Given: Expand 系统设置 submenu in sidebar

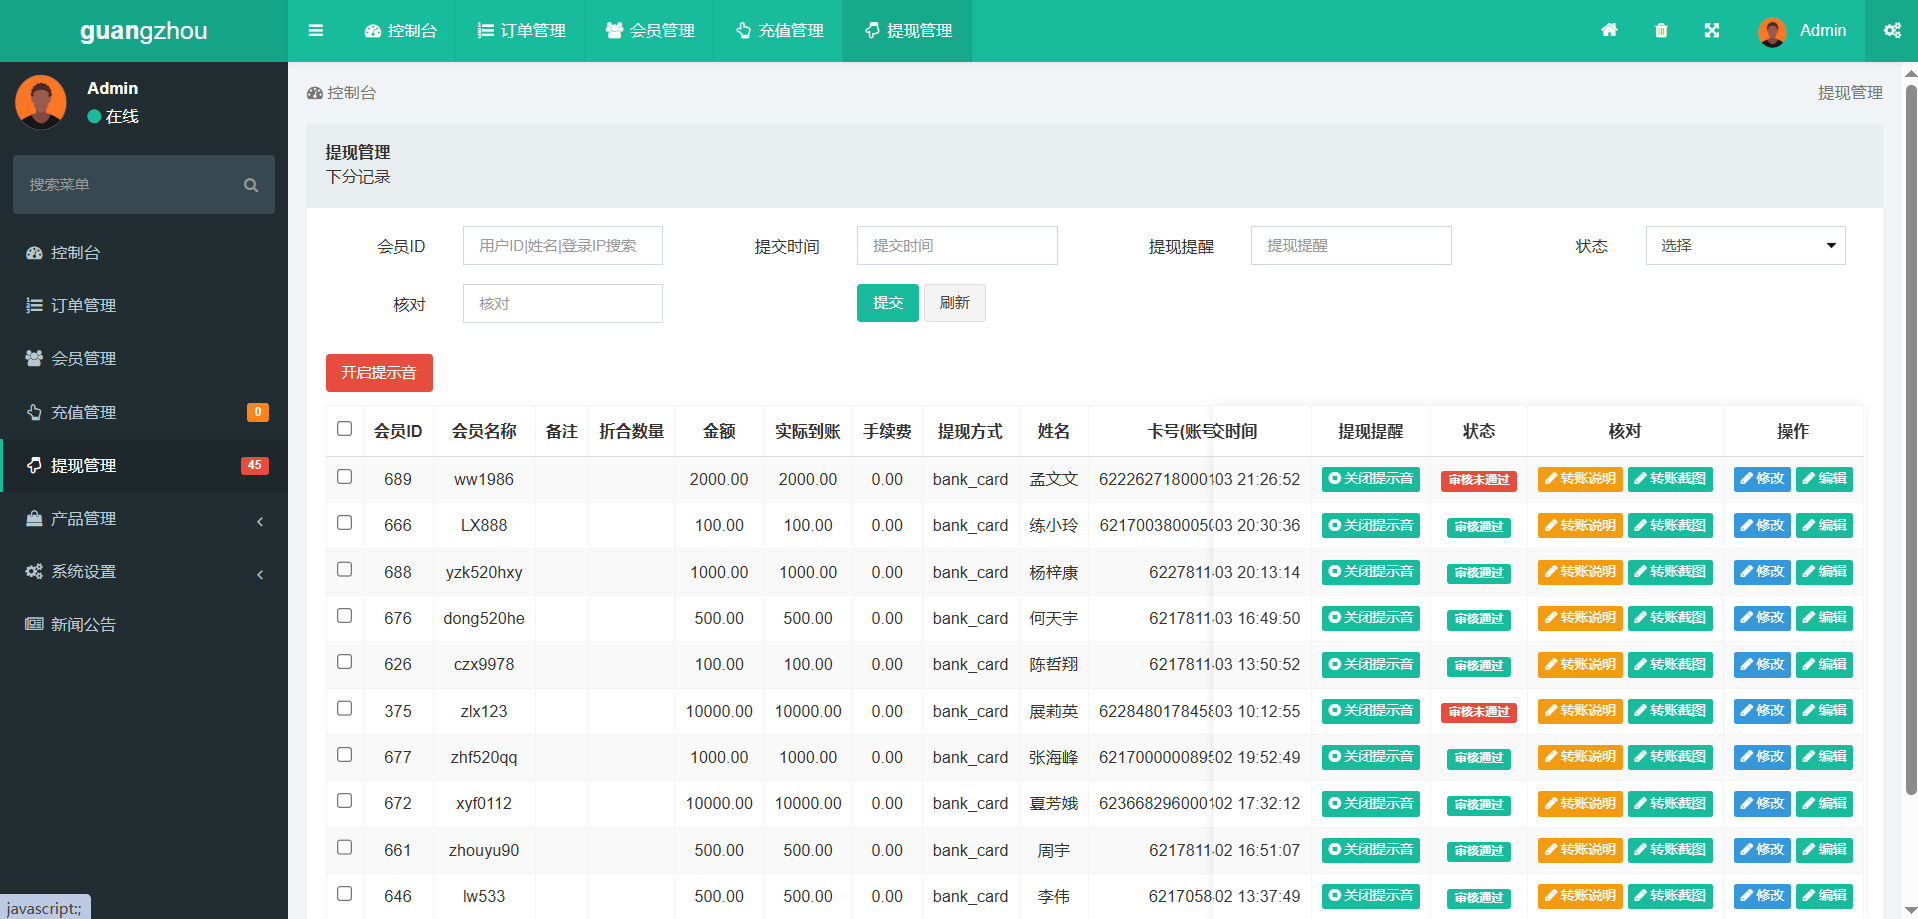Looking at the screenshot, I should [x=144, y=572].
